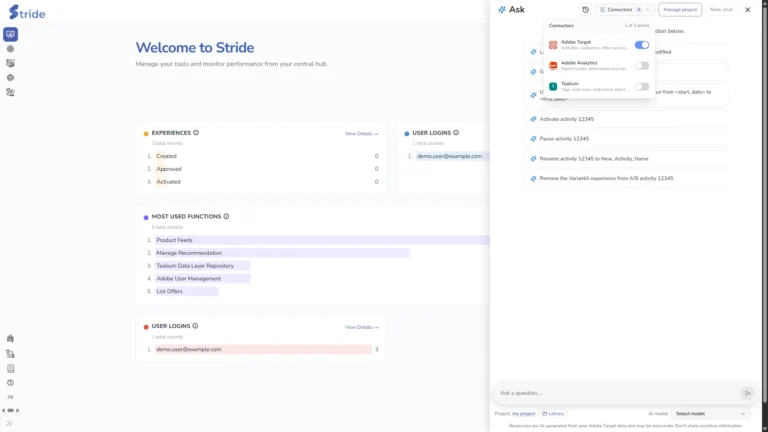Choose 'Remove the VariantA experience' suggestion
The height and width of the screenshot is (432, 768).
click(x=625, y=178)
